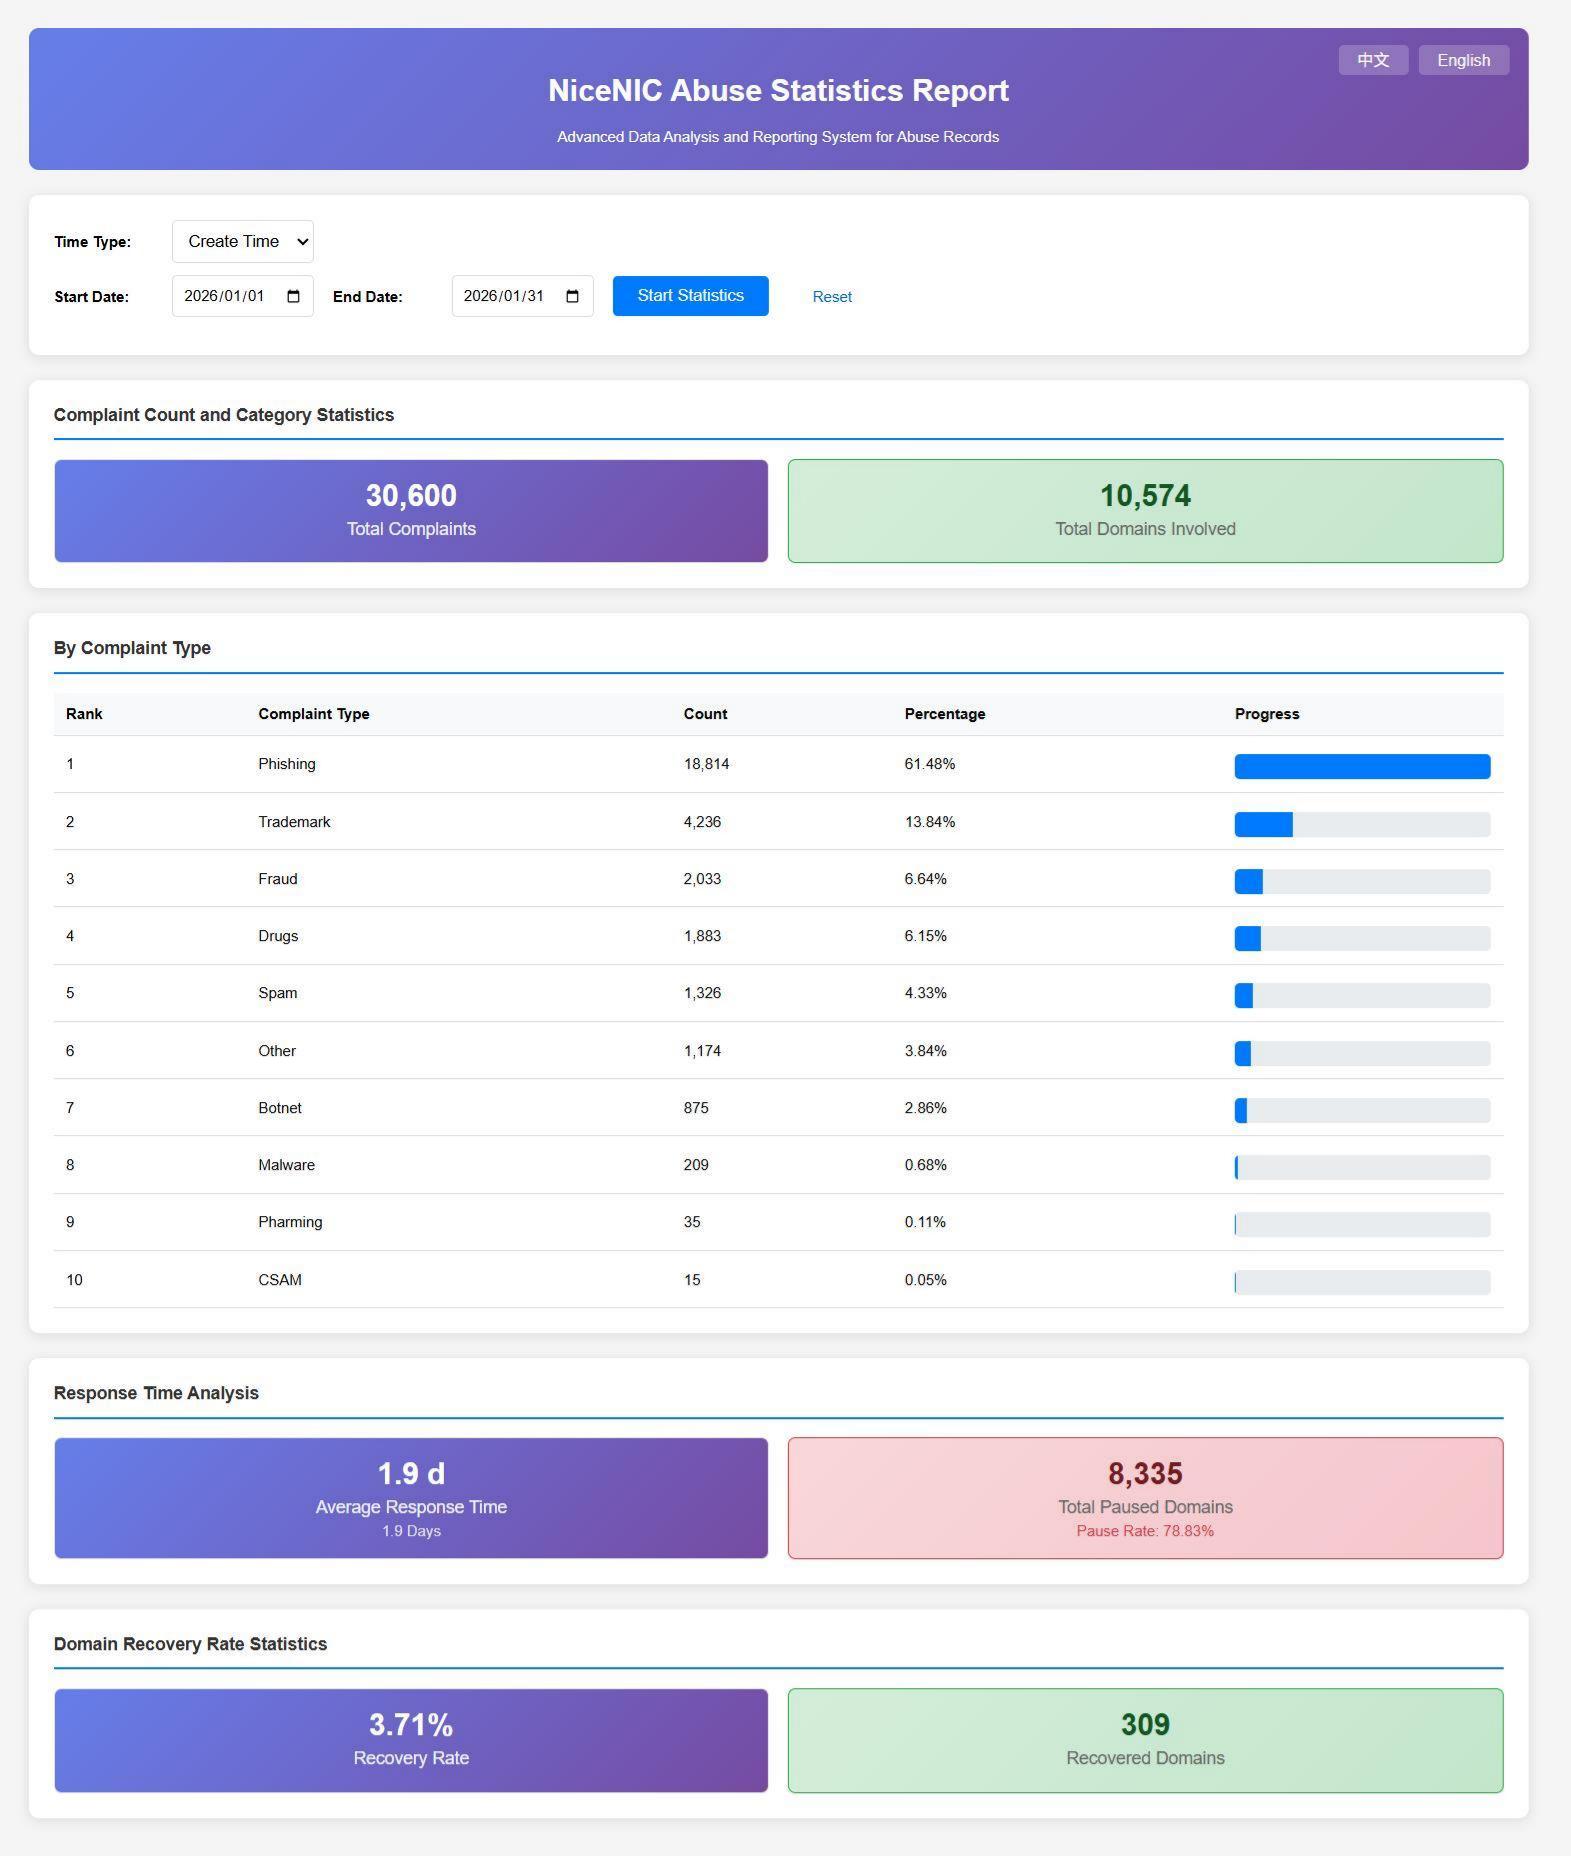Click the count value 18,814
Viewport: 1571px width, 1856px height.
pyautogui.click(x=706, y=764)
